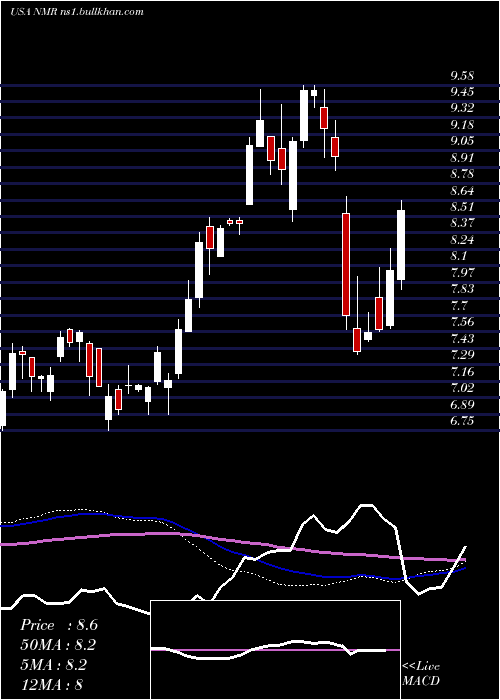Screen dimensions: 500x700
Task: Click the 9.58 price axis label
Action: click(462, 76)
